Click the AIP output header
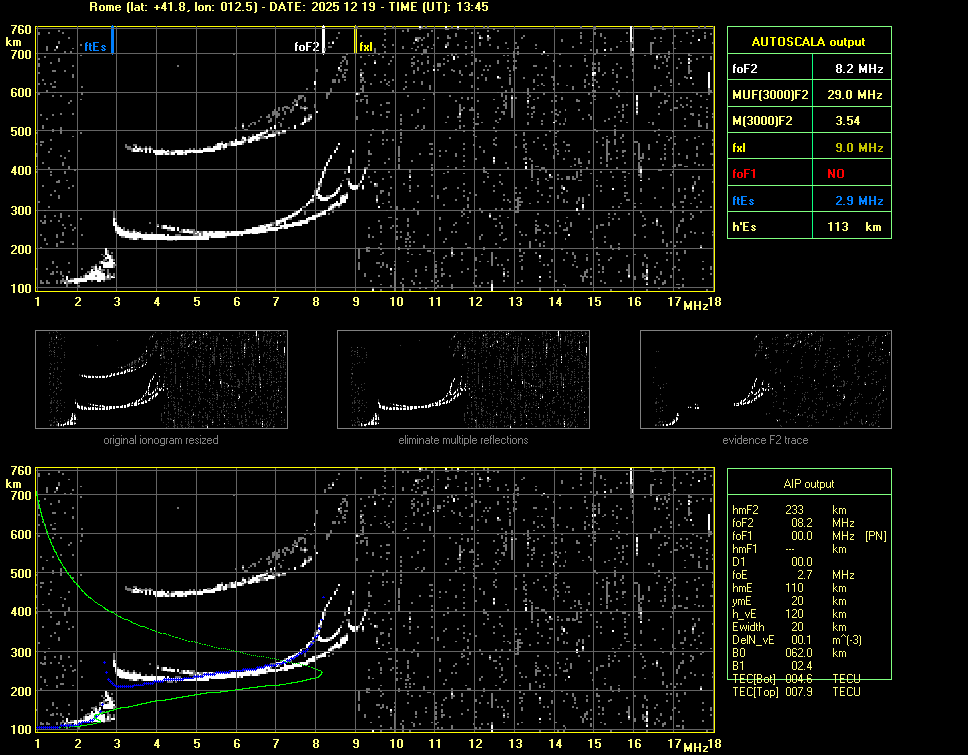The height and width of the screenshot is (755, 968). point(808,483)
